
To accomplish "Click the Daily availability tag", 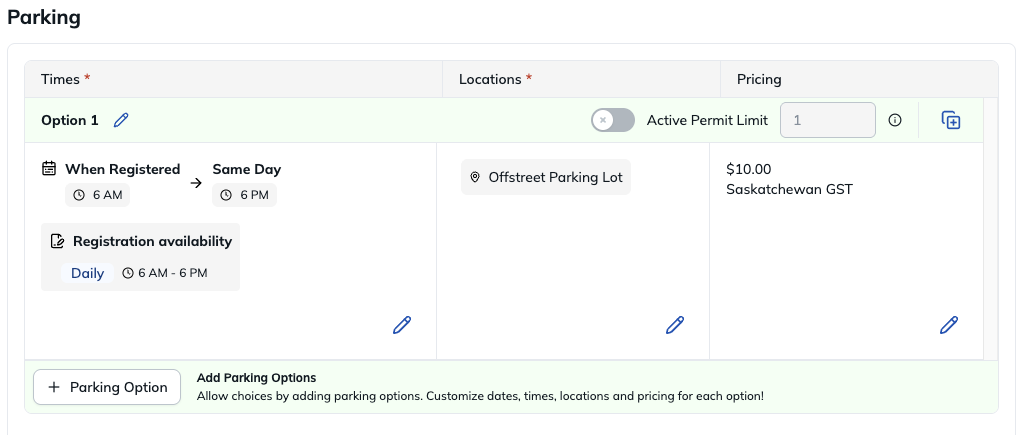I will coord(88,273).
